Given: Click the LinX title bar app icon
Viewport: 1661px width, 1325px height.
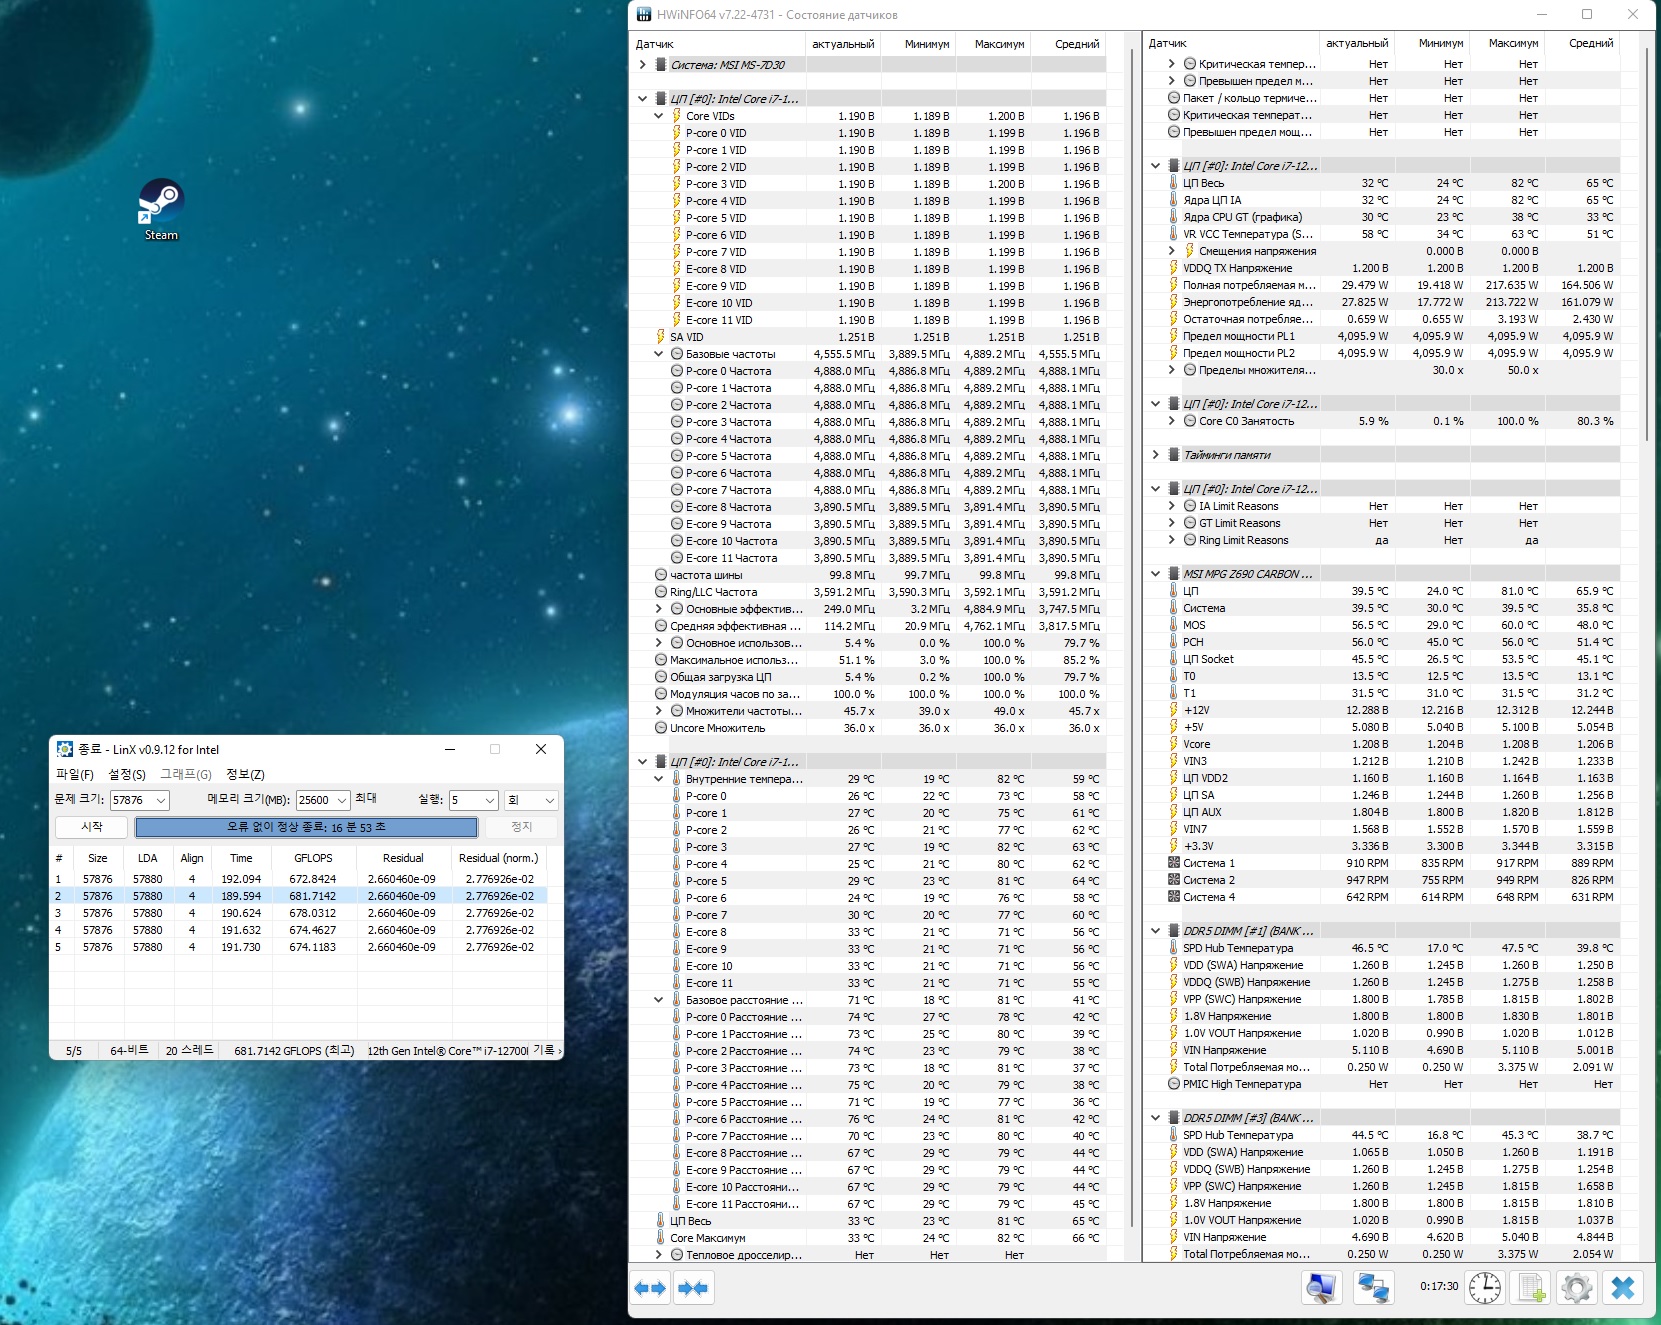Looking at the screenshot, I should click(65, 749).
